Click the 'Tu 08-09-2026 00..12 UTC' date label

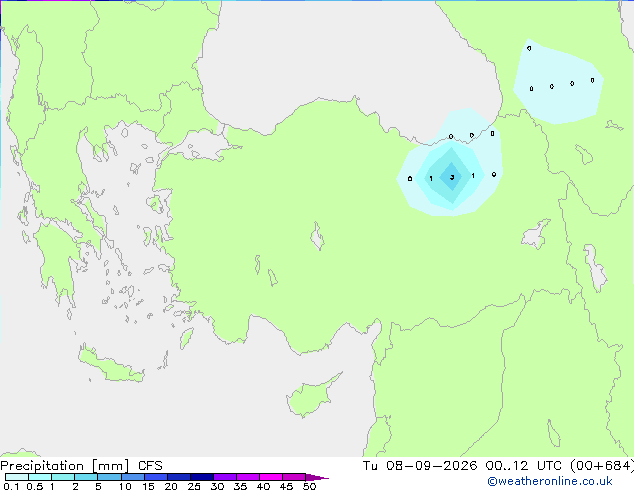[462, 466]
